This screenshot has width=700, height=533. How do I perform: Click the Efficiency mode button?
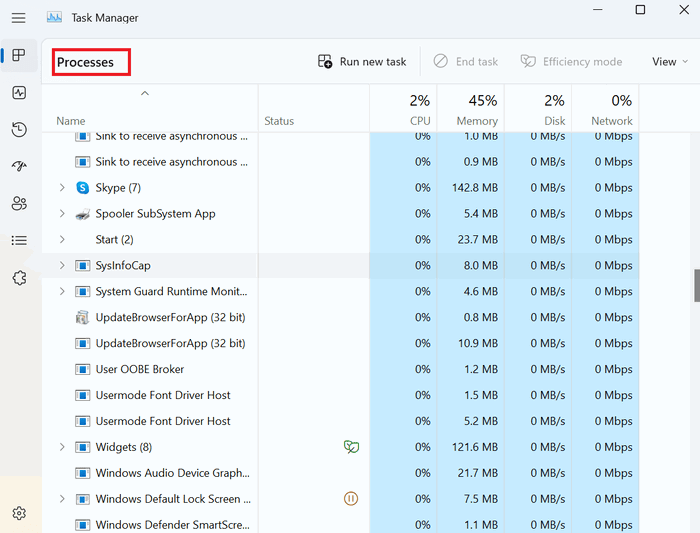point(571,62)
